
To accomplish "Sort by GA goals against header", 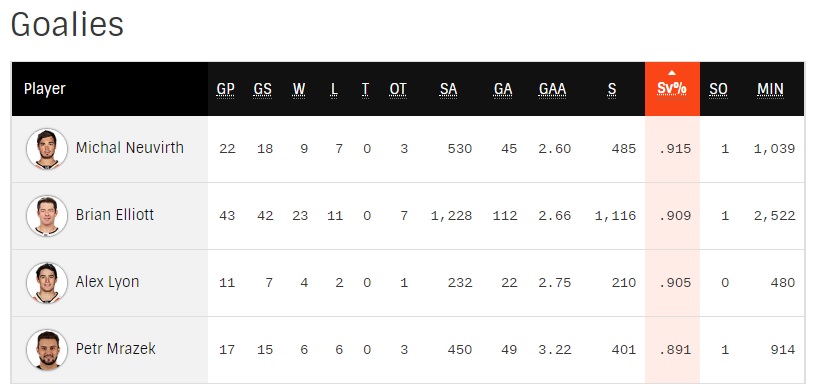I will 503,89.
